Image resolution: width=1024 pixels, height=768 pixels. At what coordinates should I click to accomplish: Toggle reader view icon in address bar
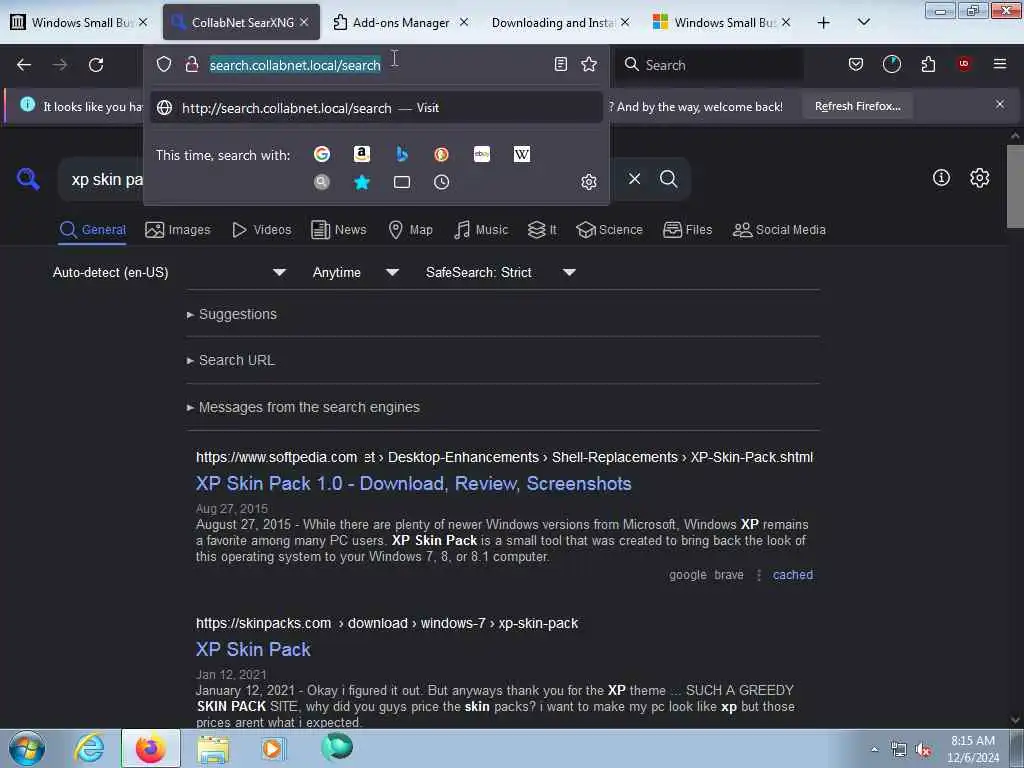[560, 64]
